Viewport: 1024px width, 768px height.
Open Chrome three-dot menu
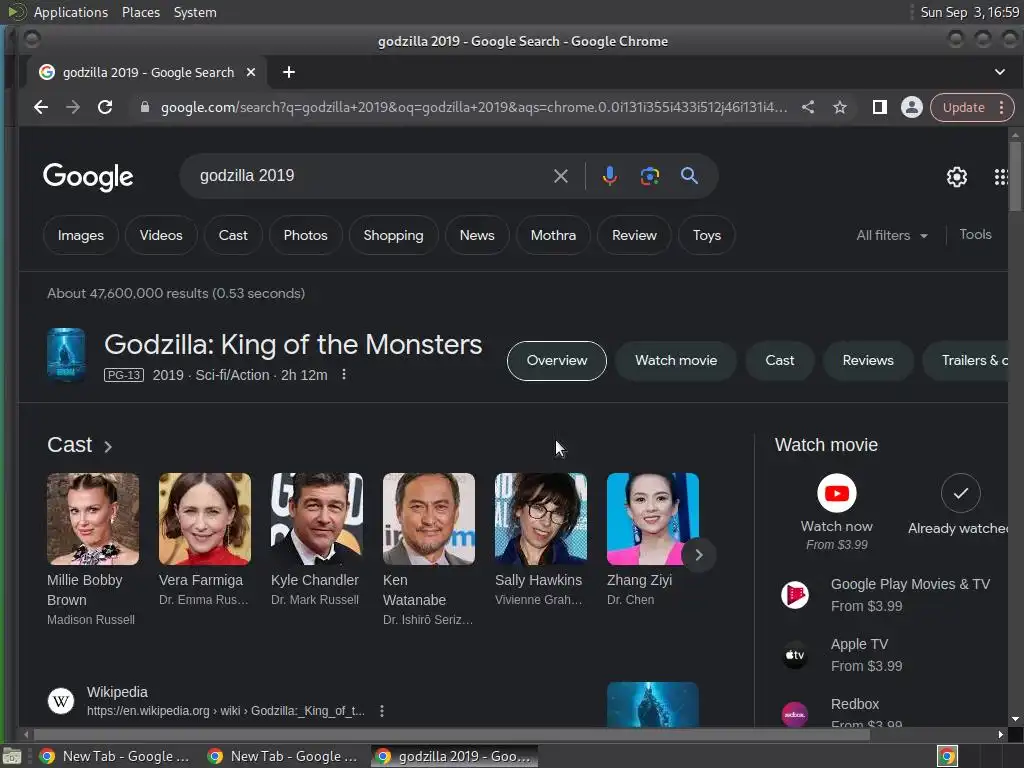1001,108
